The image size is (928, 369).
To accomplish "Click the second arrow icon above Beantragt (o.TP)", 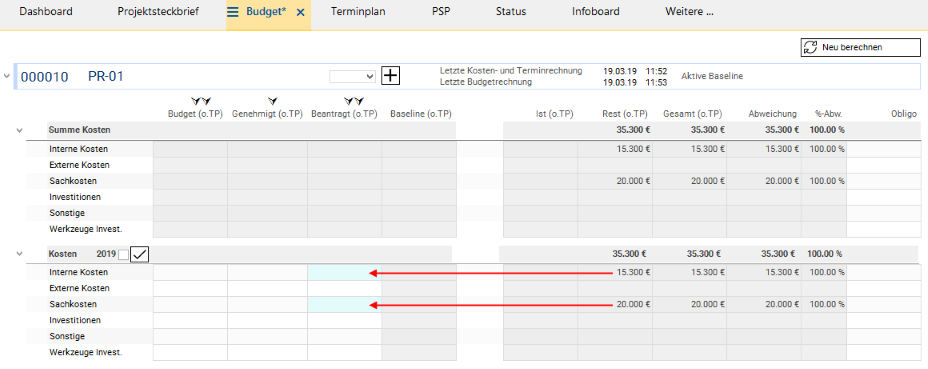I will pos(359,102).
